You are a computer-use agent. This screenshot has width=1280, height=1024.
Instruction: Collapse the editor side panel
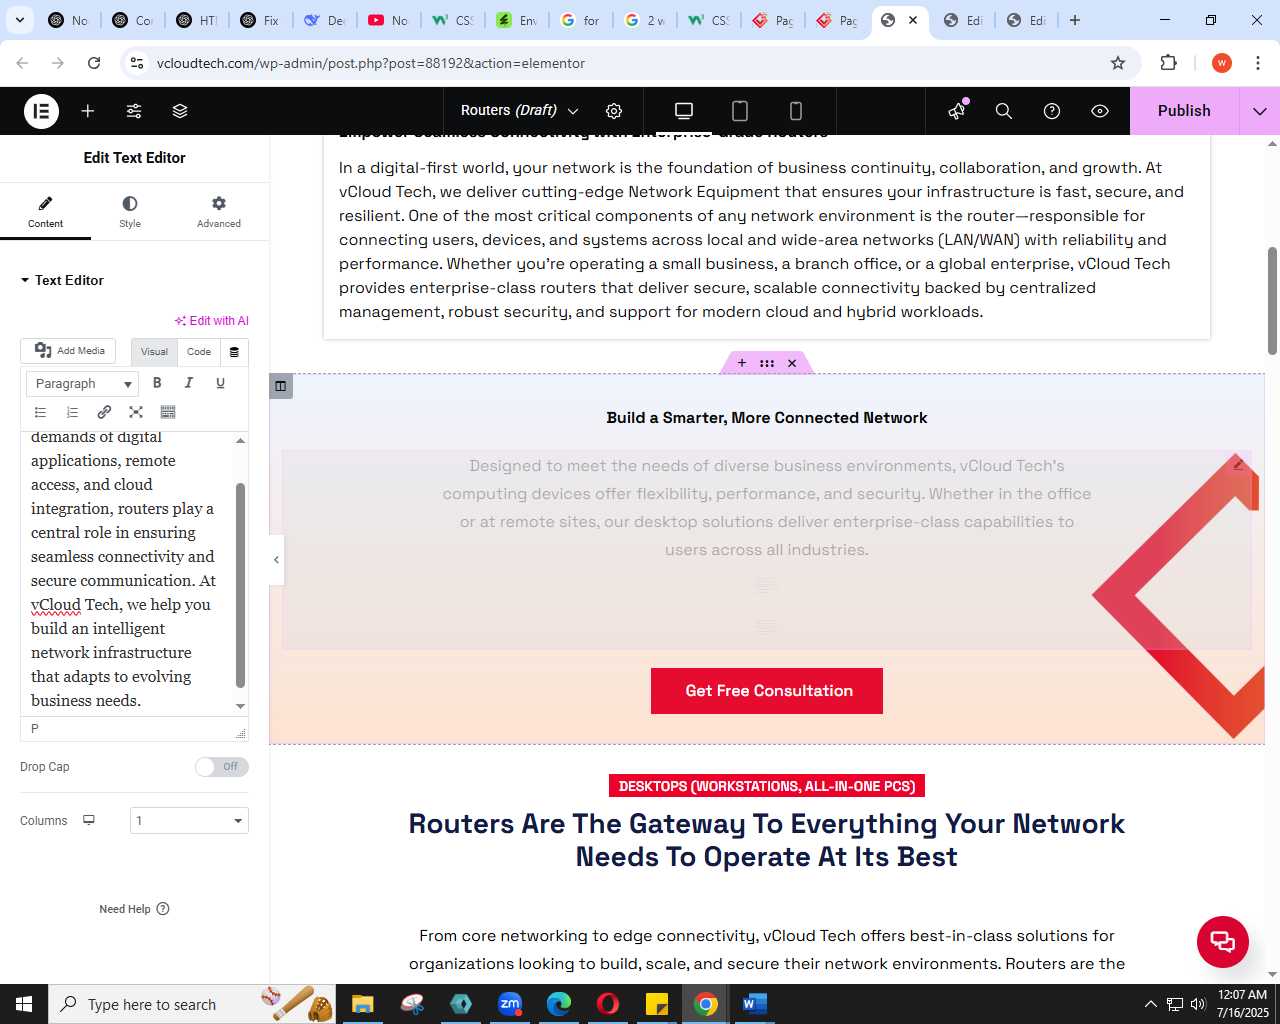[x=276, y=559]
